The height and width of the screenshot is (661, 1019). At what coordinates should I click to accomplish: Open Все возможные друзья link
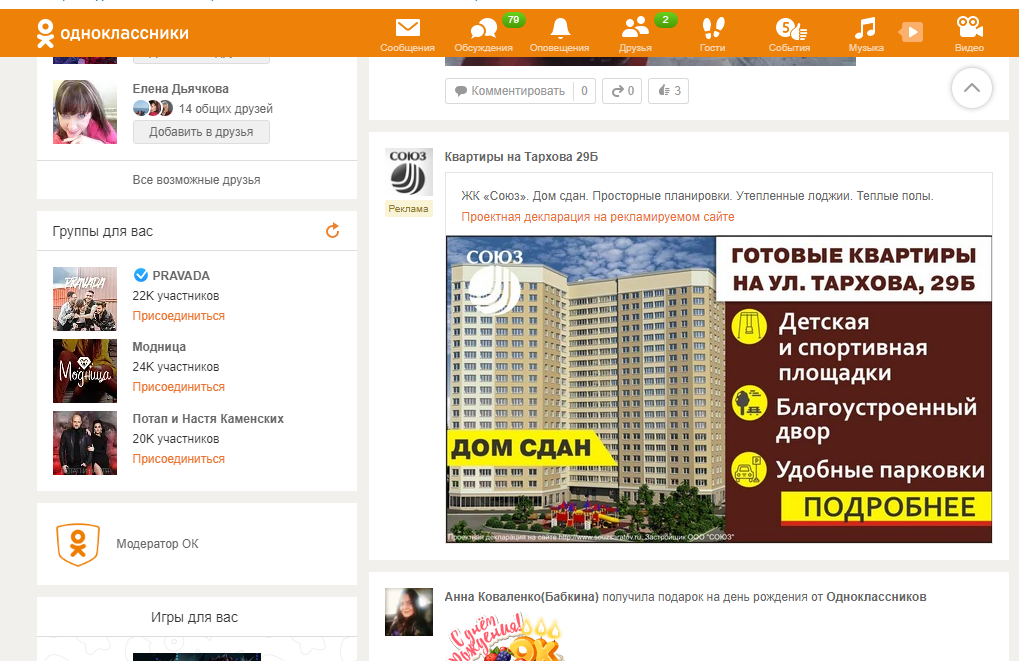196,180
